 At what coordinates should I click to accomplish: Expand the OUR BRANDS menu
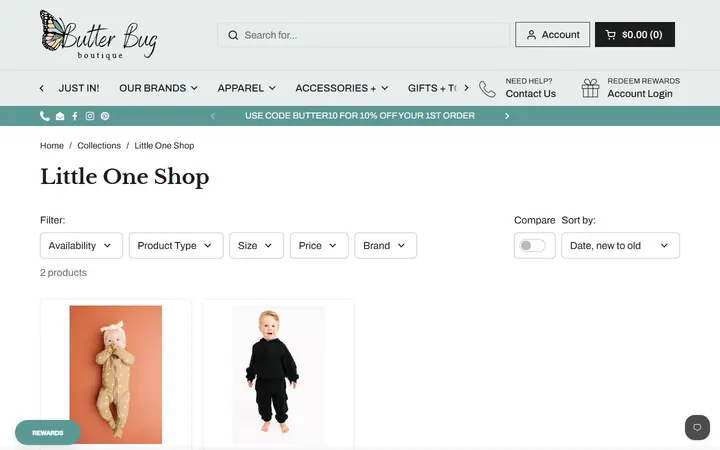coord(158,88)
